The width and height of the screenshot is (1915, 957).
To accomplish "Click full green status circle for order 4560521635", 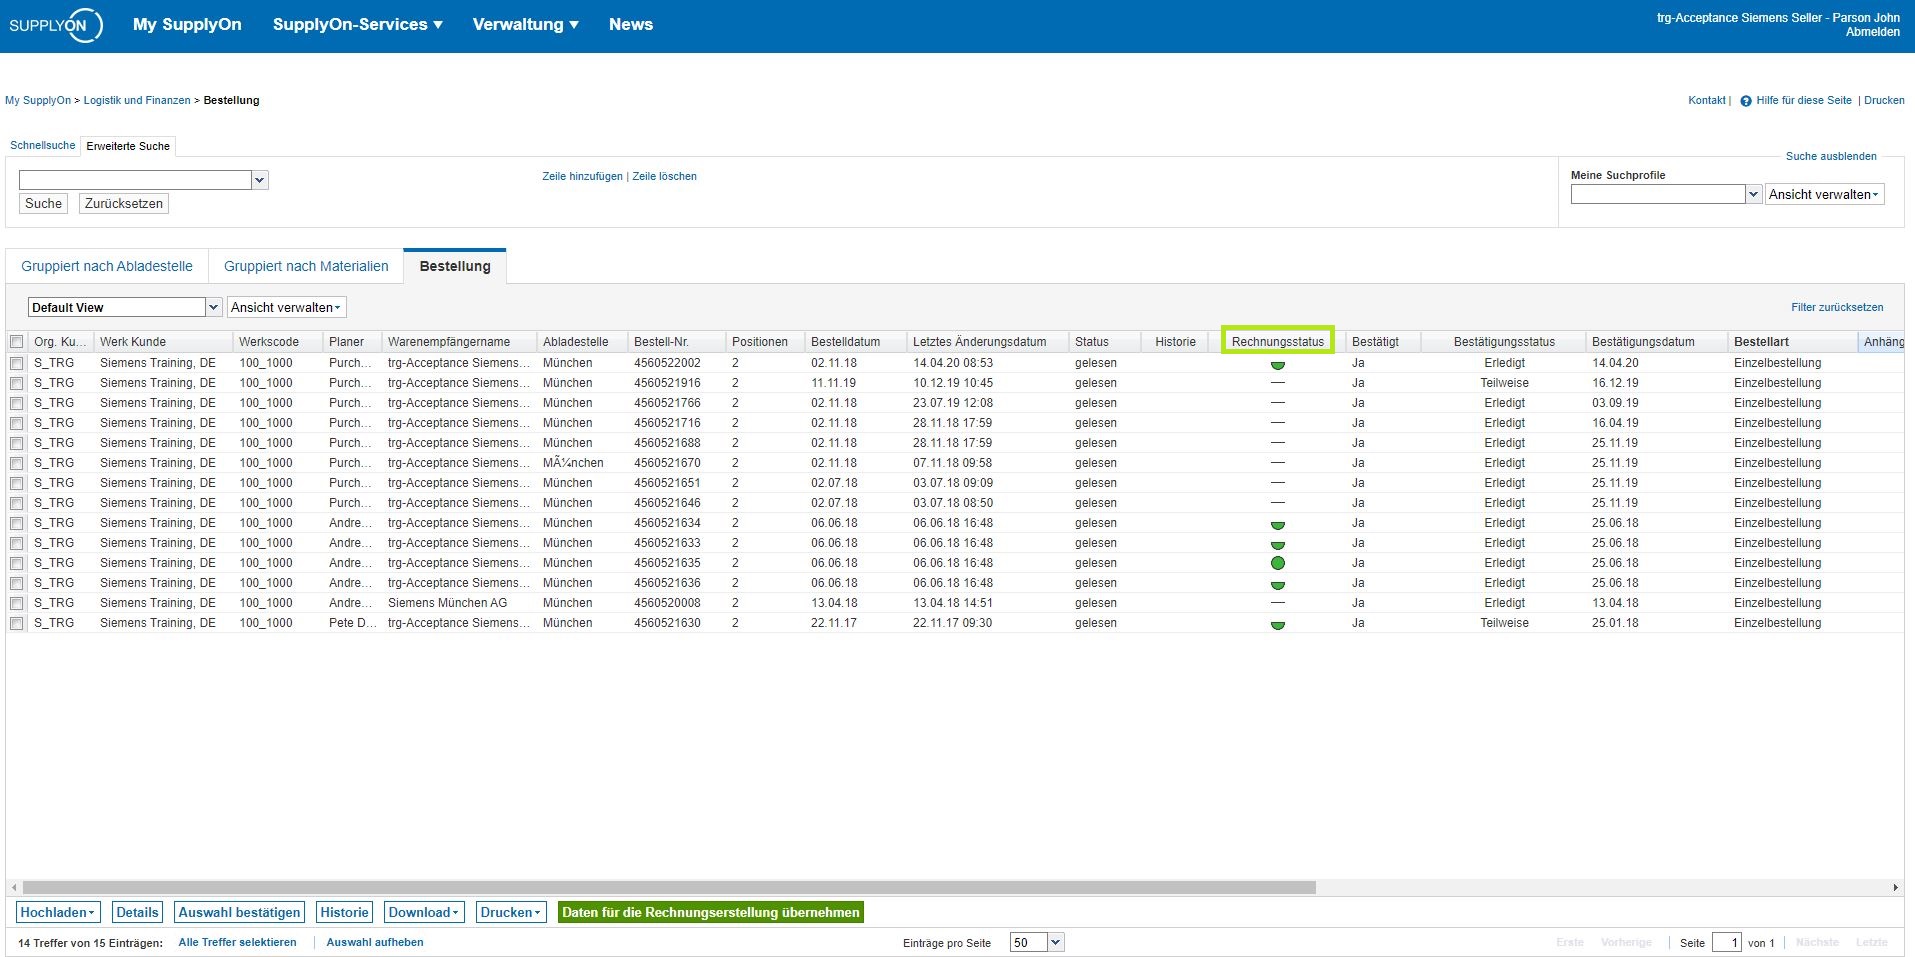I will [1277, 563].
